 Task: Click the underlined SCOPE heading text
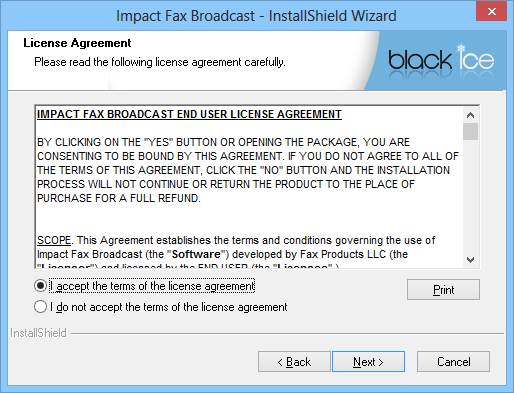click(x=54, y=240)
